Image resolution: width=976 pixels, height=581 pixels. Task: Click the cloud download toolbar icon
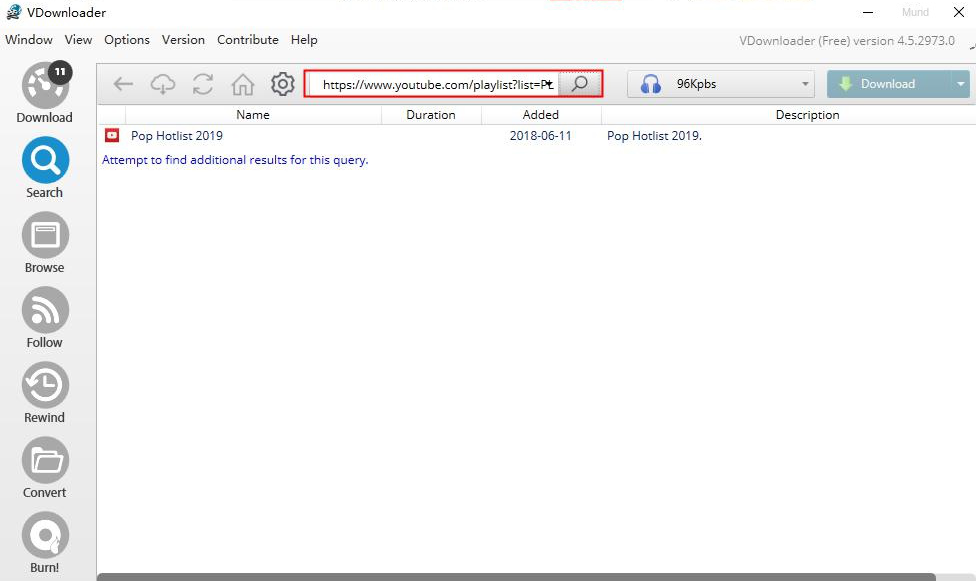163,84
